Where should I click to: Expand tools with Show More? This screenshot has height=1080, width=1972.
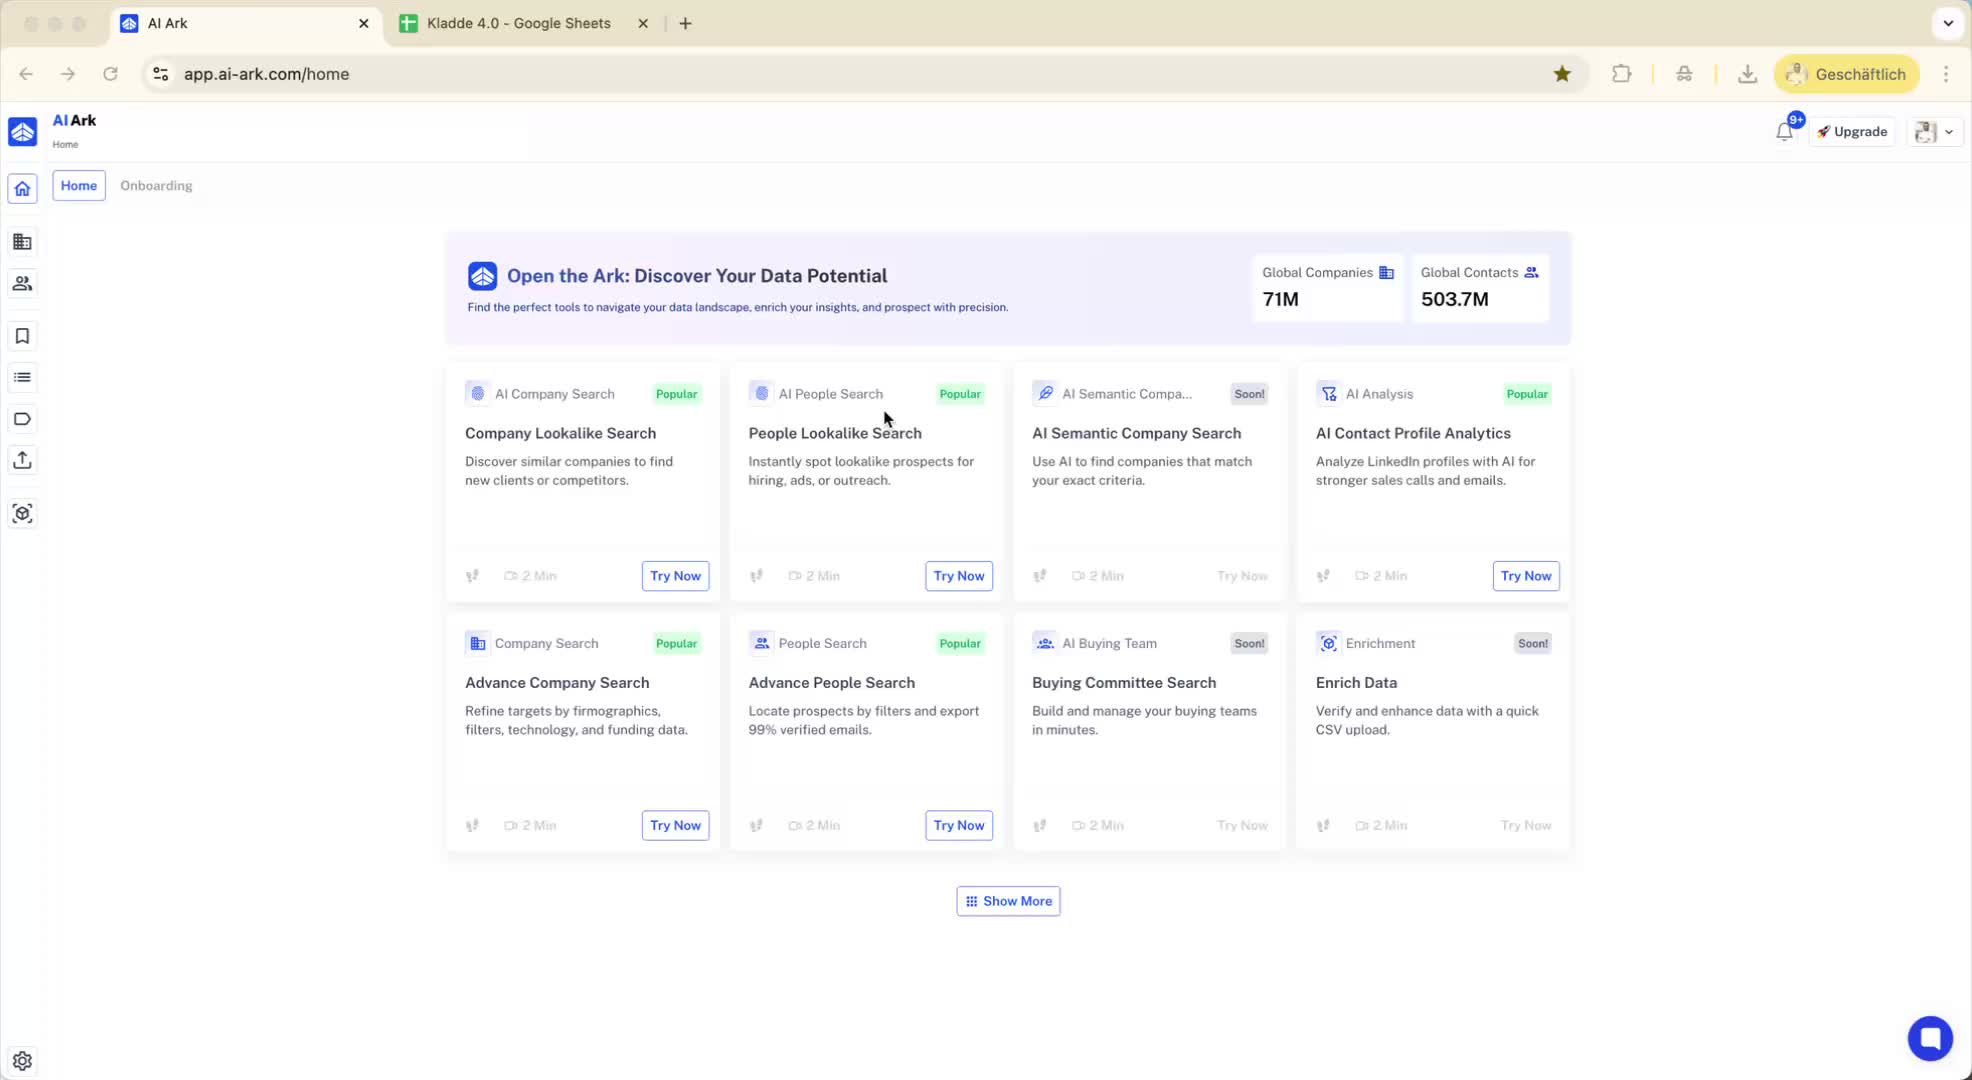(x=1008, y=901)
